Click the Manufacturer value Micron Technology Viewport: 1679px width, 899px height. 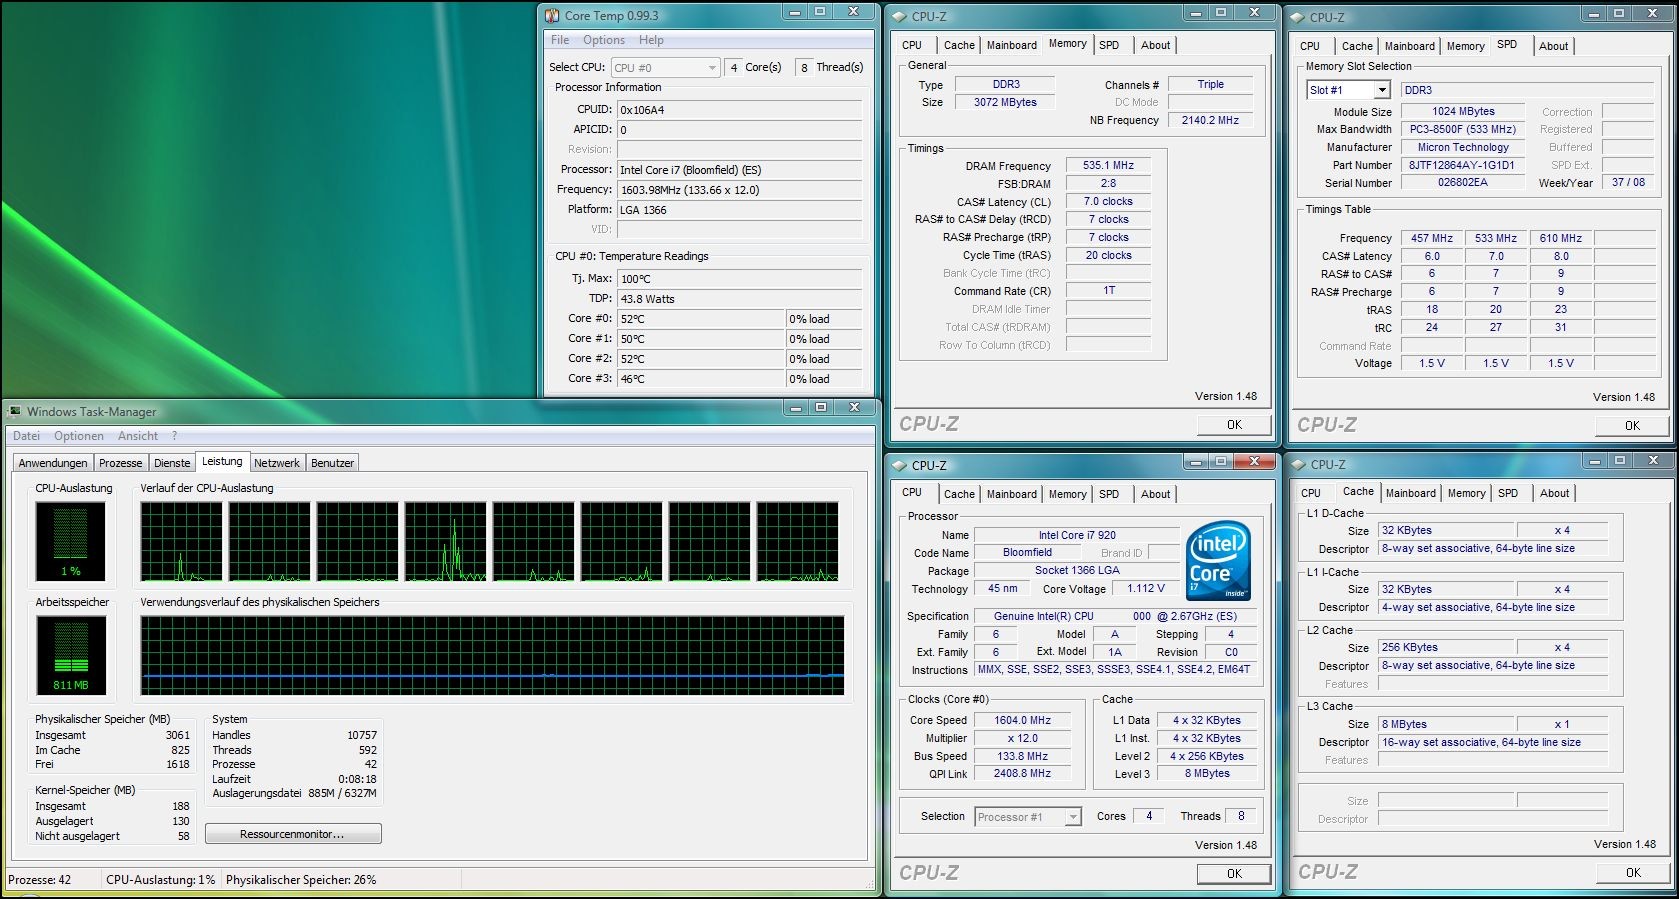(1462, 147)
